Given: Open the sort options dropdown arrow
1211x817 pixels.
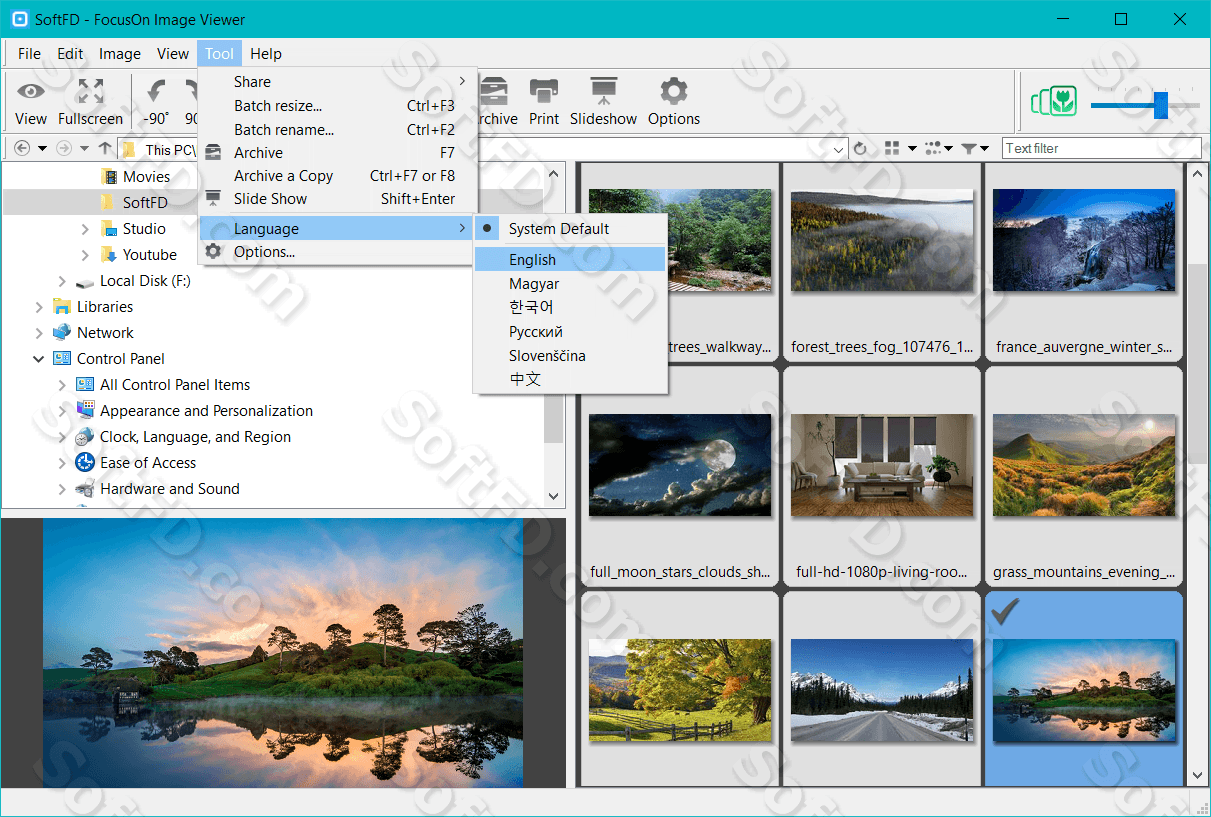Looking at the screenshot, I should click(948, 148).
